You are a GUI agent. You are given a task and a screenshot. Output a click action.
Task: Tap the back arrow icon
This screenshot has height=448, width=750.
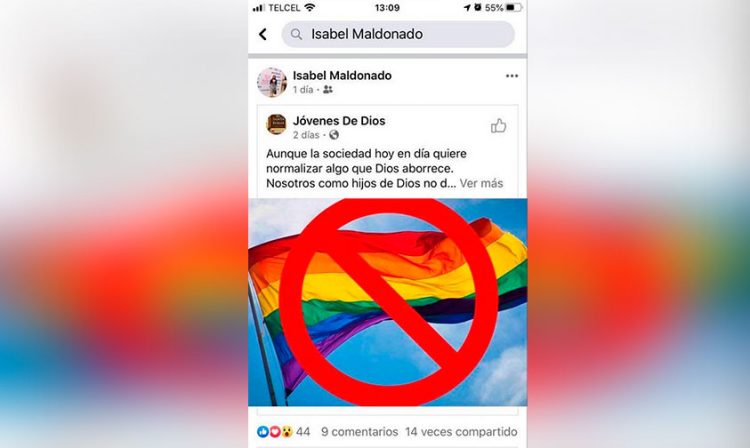click(x=263, y=34)
